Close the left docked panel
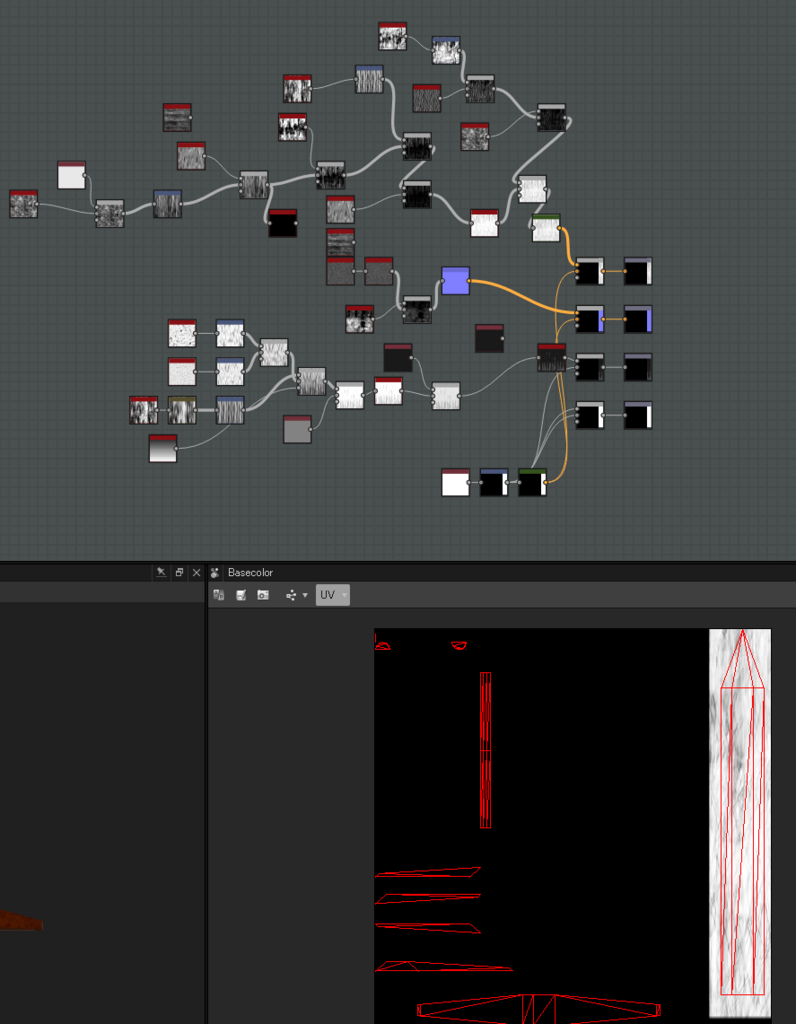 pyautogui.click(x=197, y=573)
